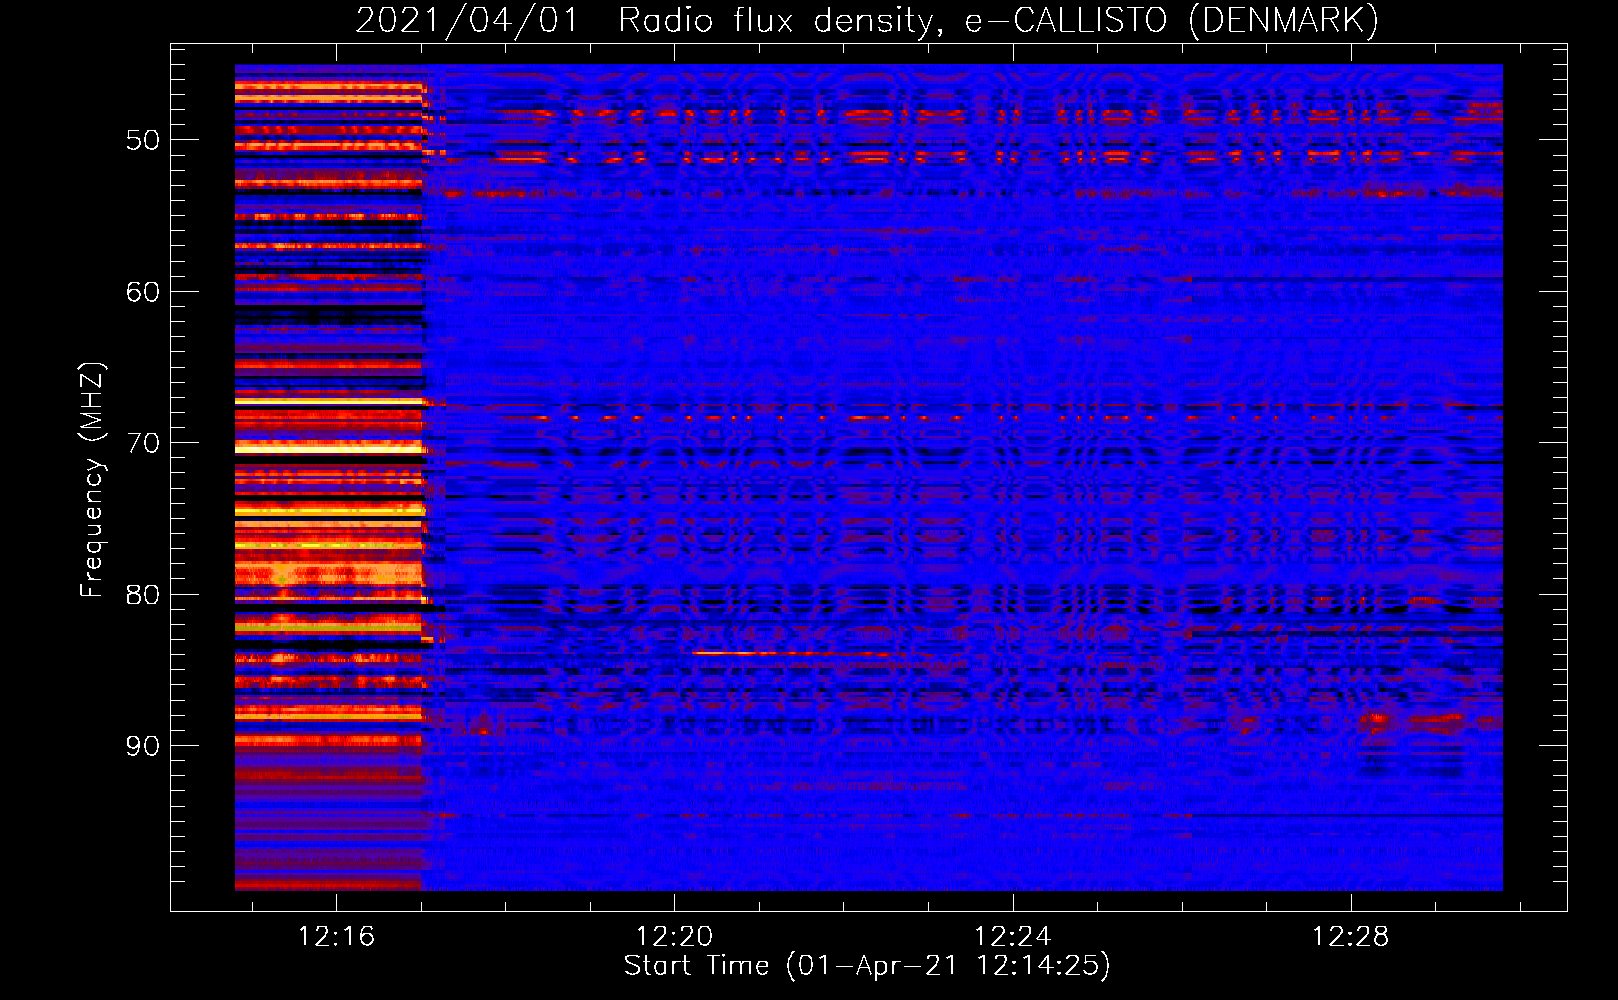Select the 'Frequency (MHZ)' axis label
The height and width of the screenshot is (1000, 1618).
[x=91, y=480]
